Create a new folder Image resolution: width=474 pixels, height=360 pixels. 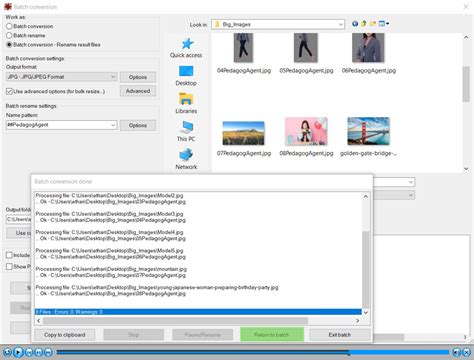point(373,24)
